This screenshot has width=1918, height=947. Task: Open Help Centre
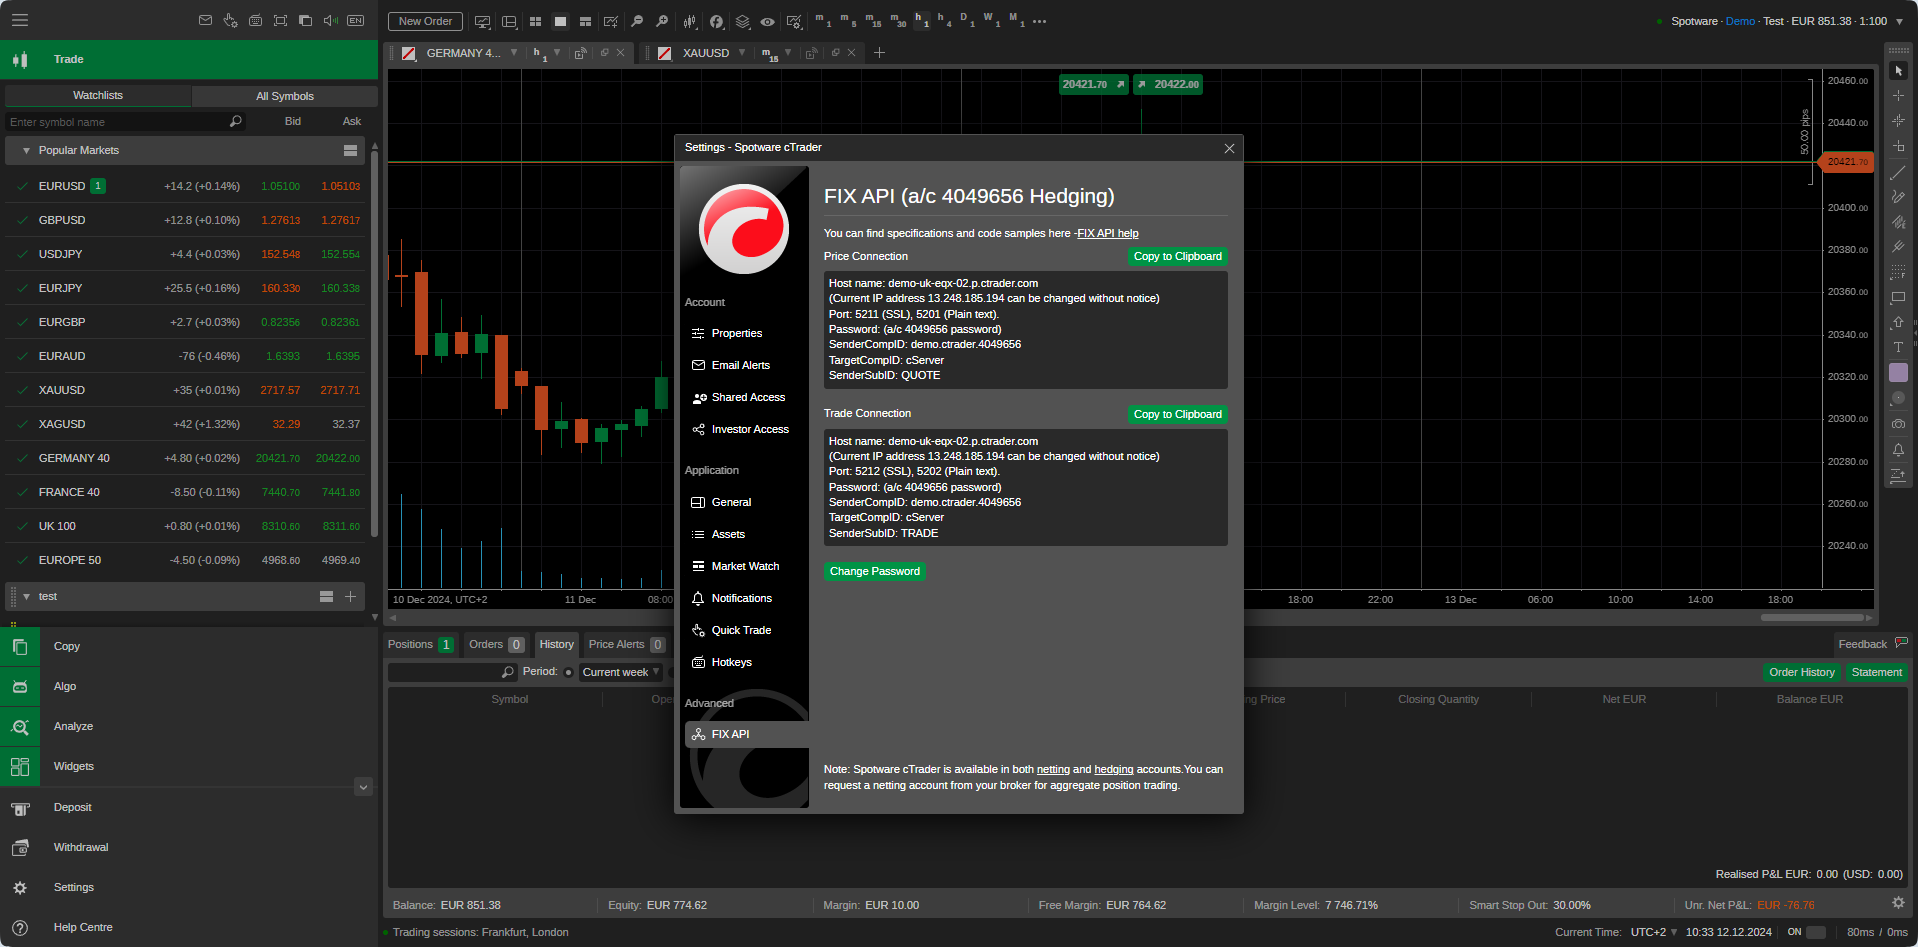click(190, 927)
